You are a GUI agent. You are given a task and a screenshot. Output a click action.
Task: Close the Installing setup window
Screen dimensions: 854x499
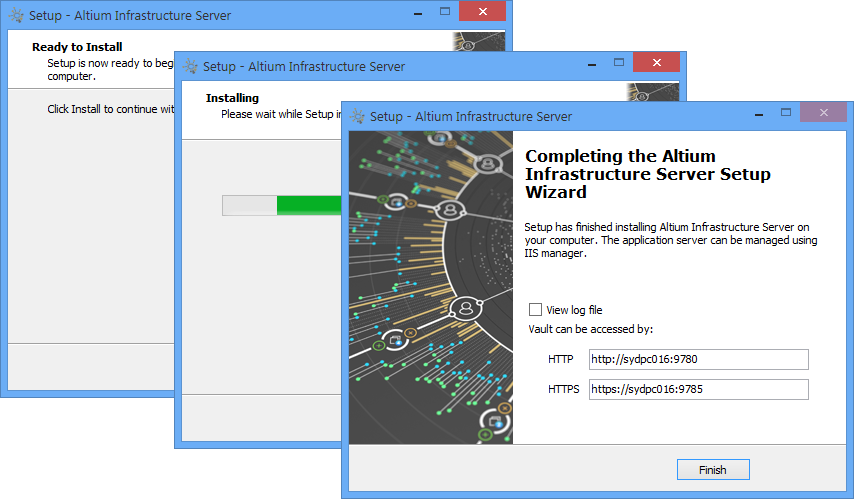pos(657,64)
